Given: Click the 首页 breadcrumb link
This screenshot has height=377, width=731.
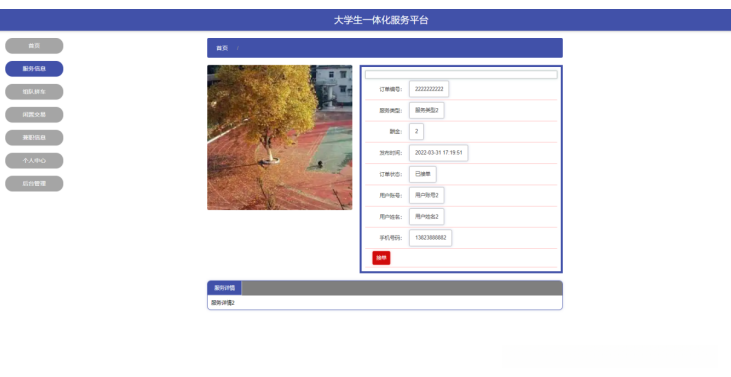Looking at the screenshot, I should click(222, 48).
